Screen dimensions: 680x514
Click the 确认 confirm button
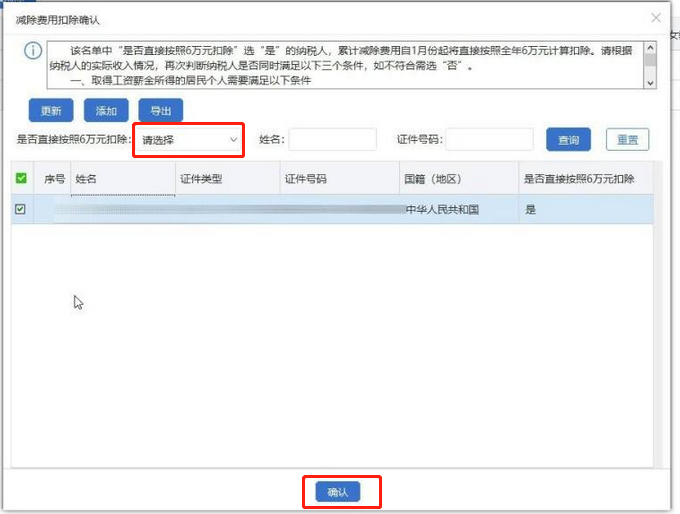click(338, 492)
